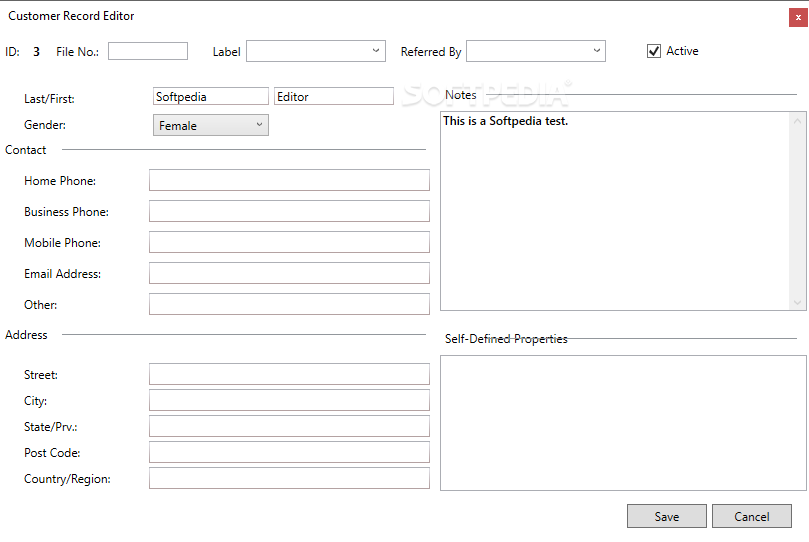Expand the Referred By dropdown
Screen dimensions: 809x542
(x=535, y=51)
